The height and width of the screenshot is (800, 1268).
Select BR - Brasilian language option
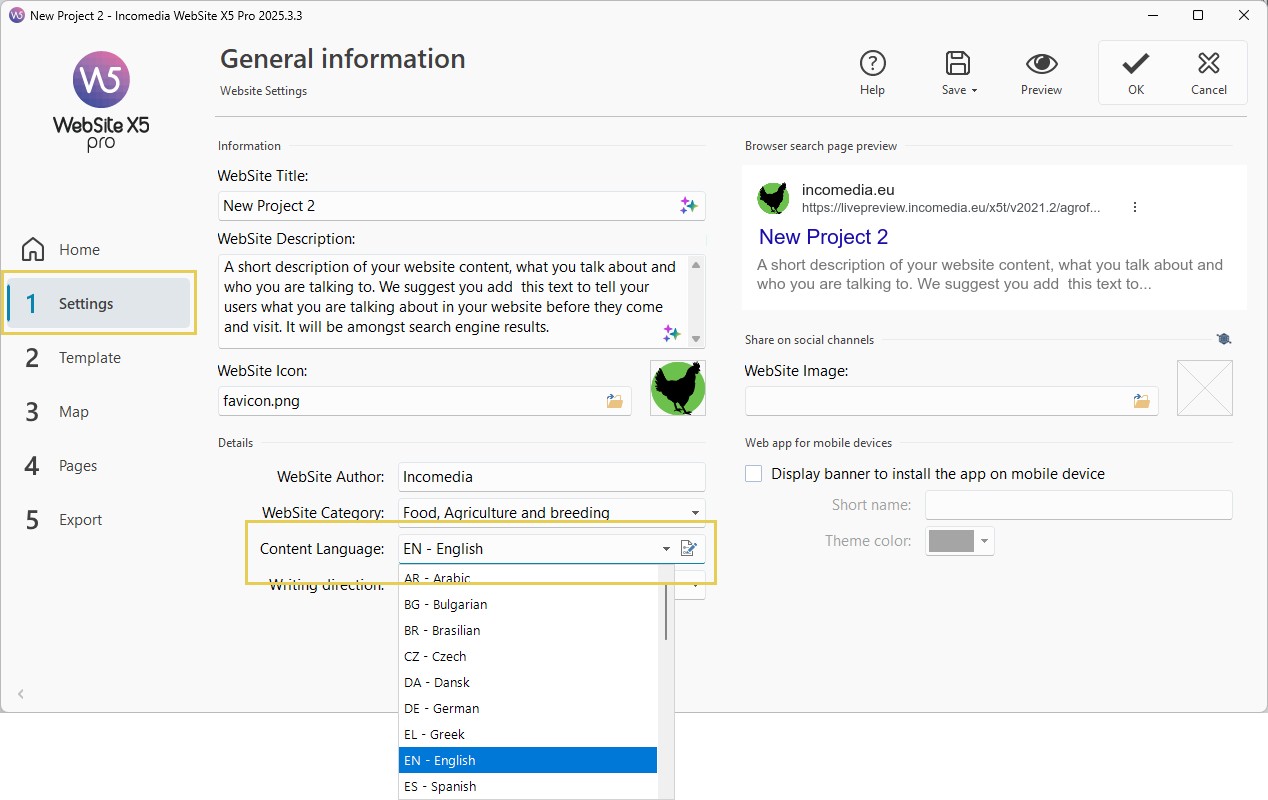click(x=528, y=630)
